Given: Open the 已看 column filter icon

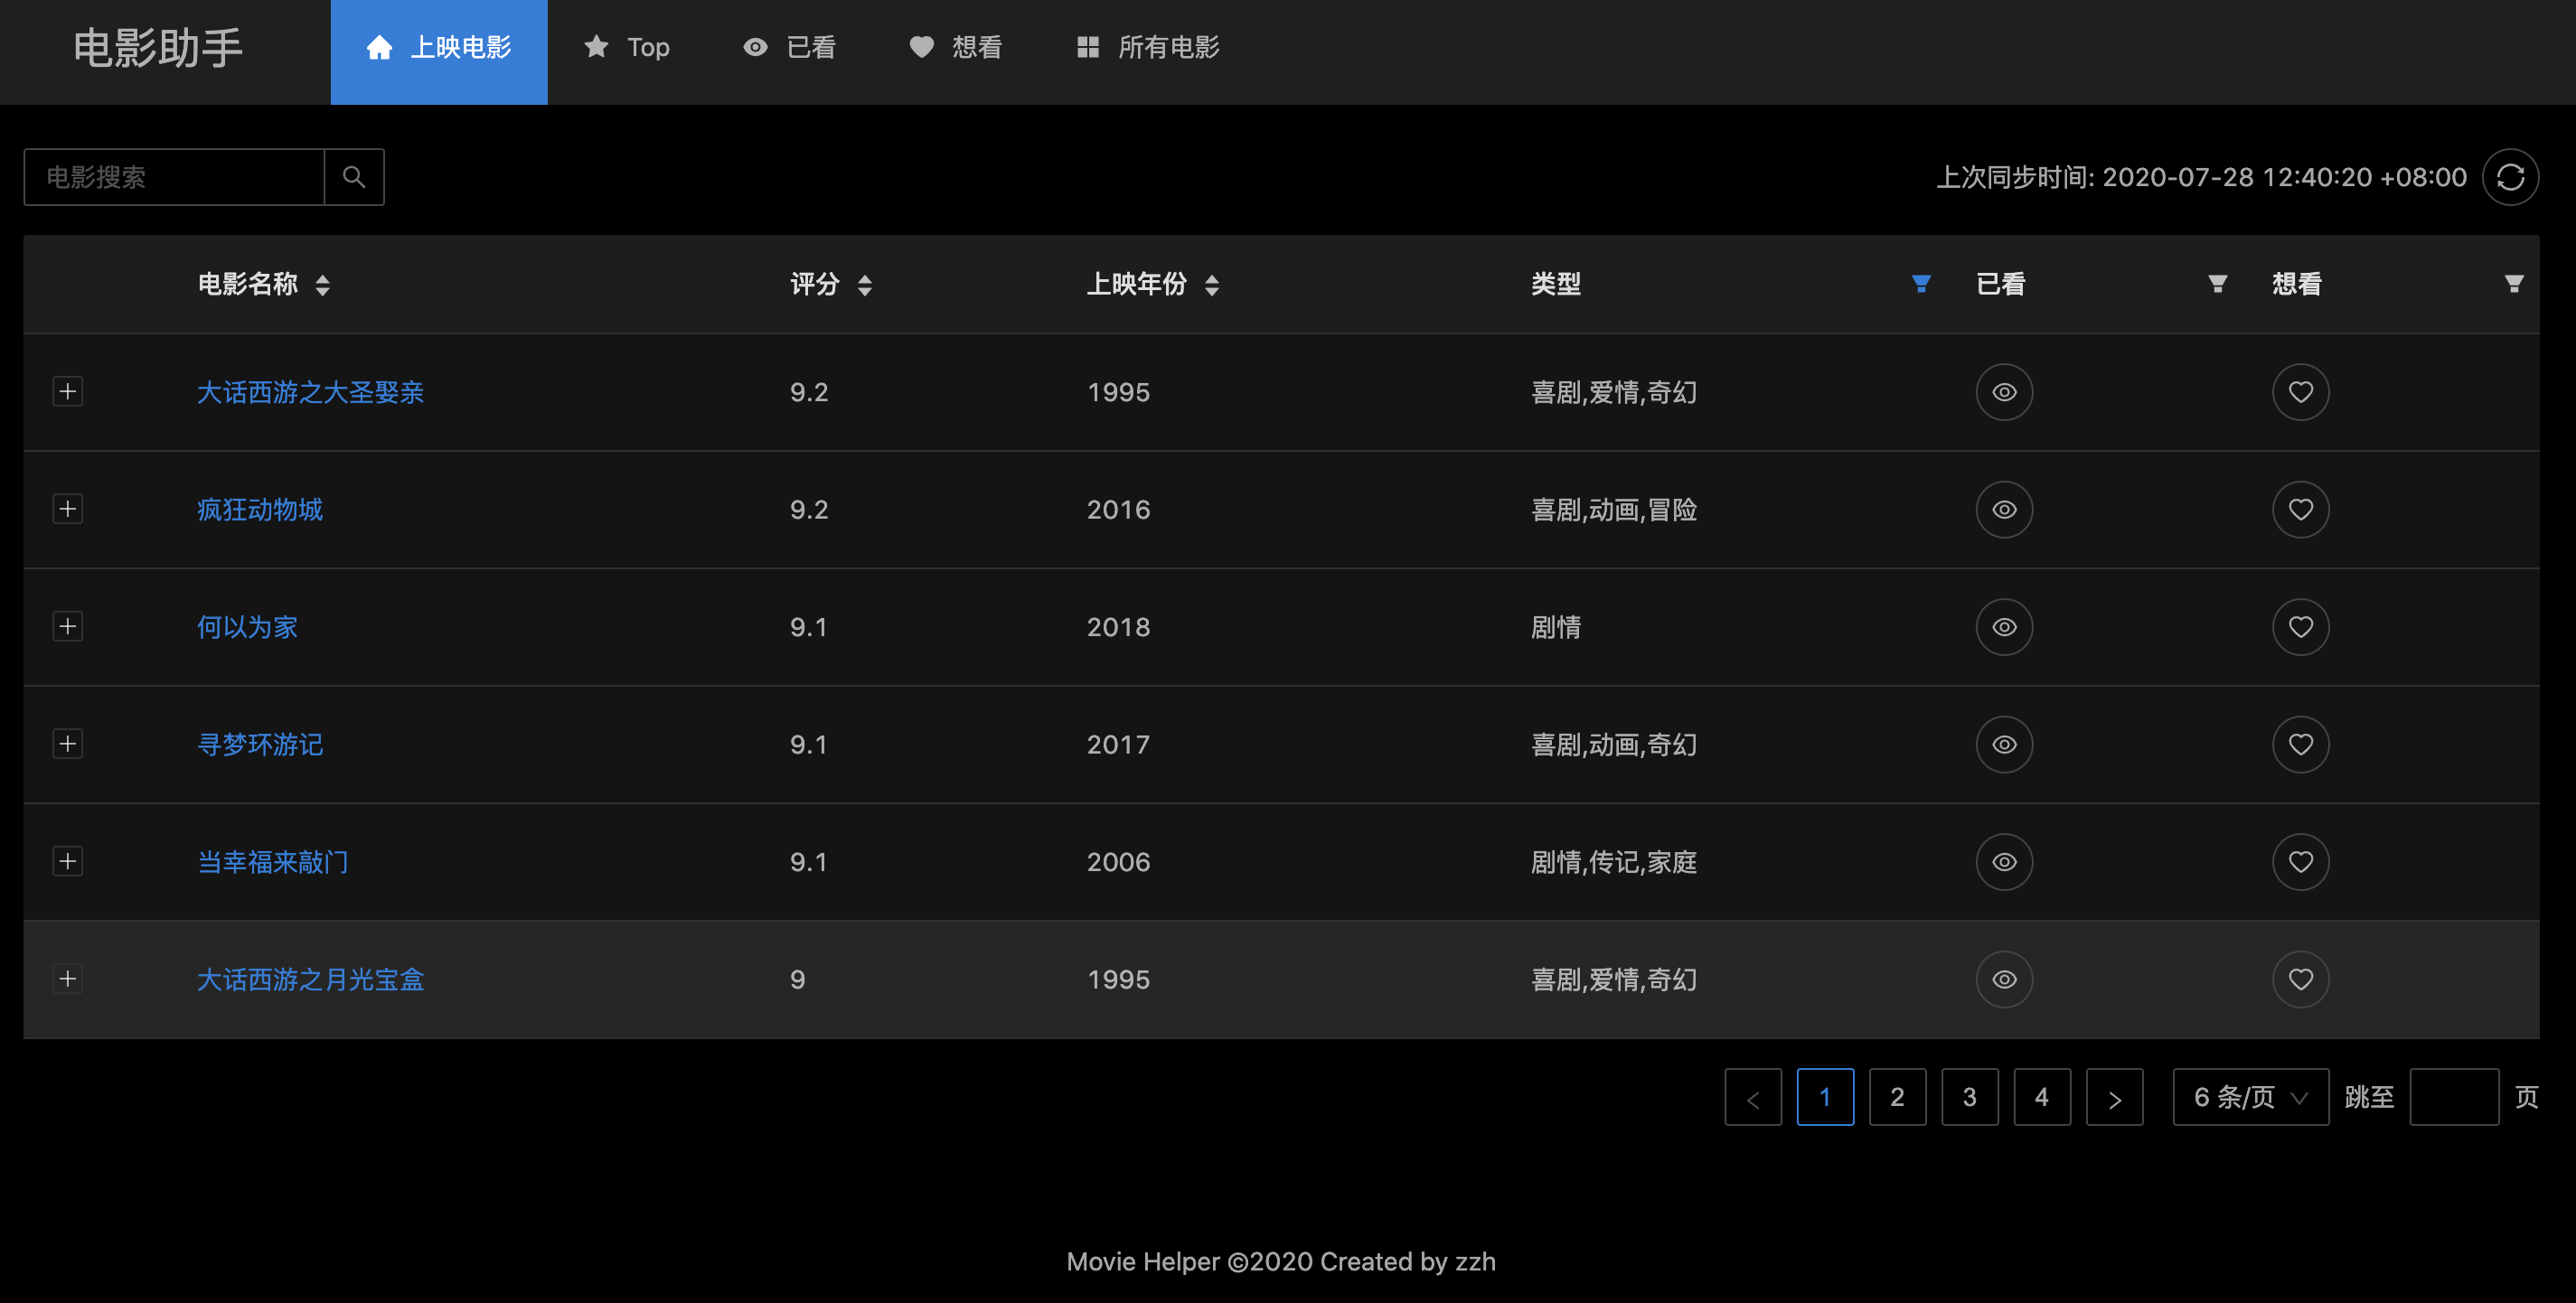Looking at the screenshot, I should (x=2217, y=284).
